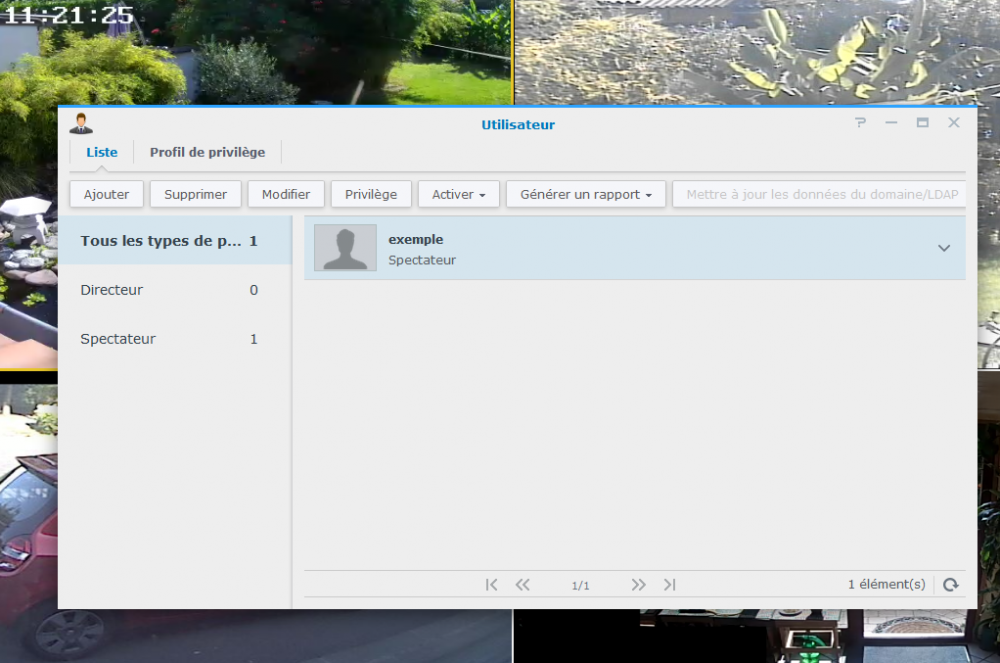Click the 11:21:25 camera timestamp
The image size is (1000, 663).
pyautogui.click(x=68, y=15)
